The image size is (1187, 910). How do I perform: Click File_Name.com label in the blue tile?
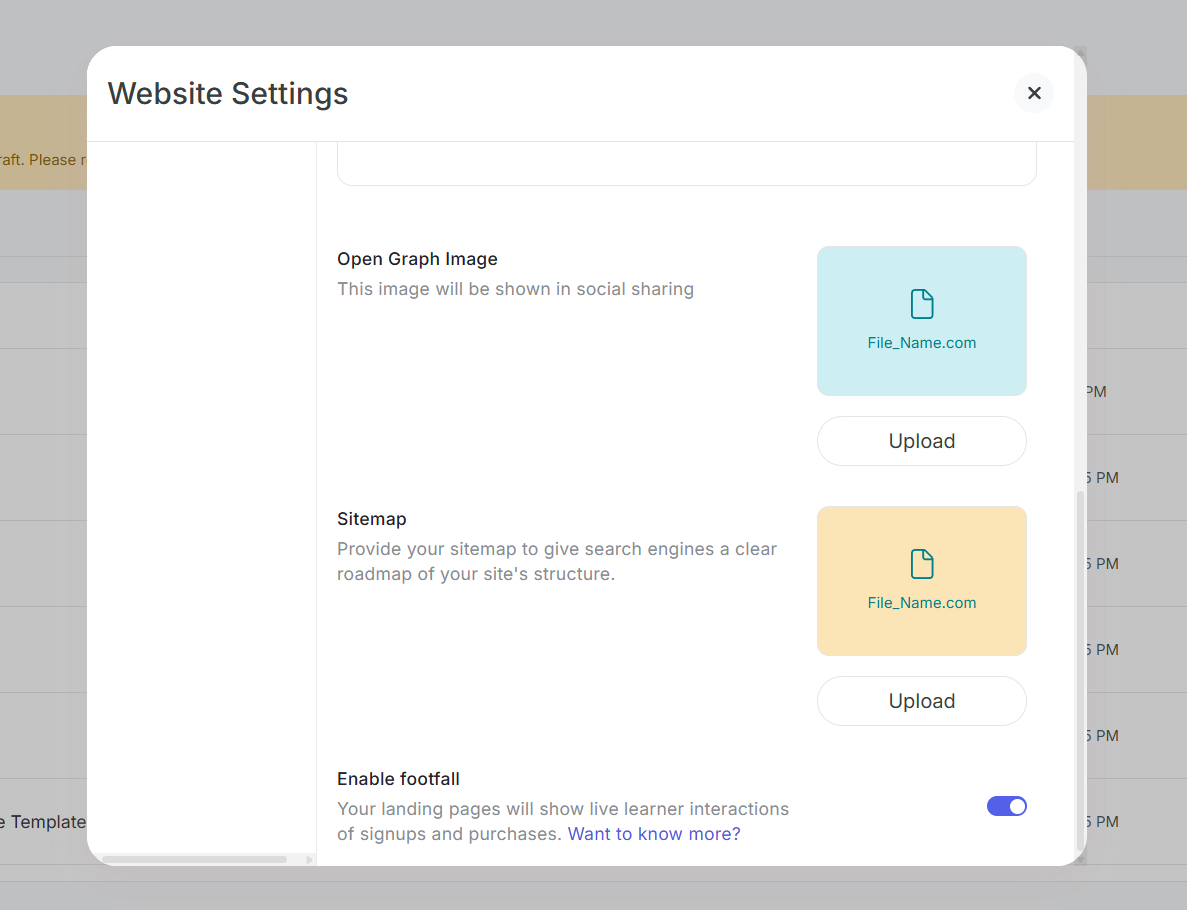coord(922,343)
